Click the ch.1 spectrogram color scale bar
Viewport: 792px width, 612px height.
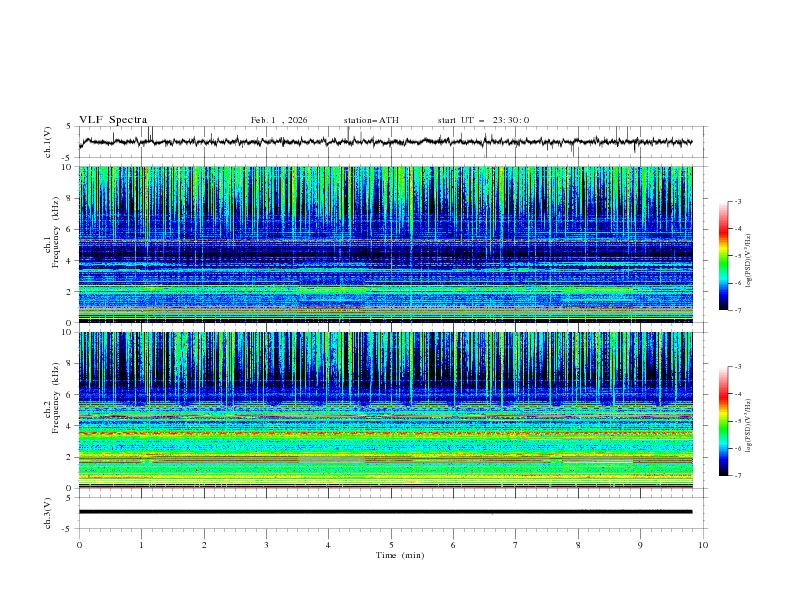click(724, 256)
